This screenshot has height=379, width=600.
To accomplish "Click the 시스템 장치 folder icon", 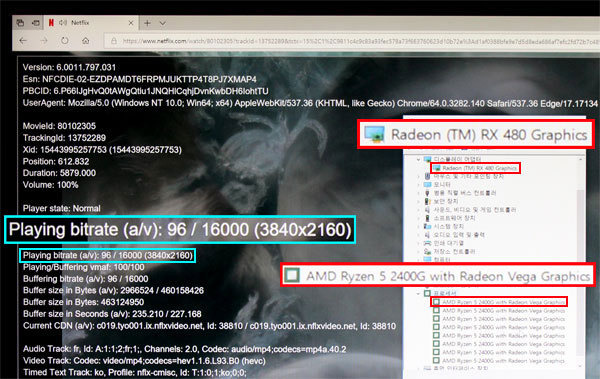I will click(x=427, y=227).
